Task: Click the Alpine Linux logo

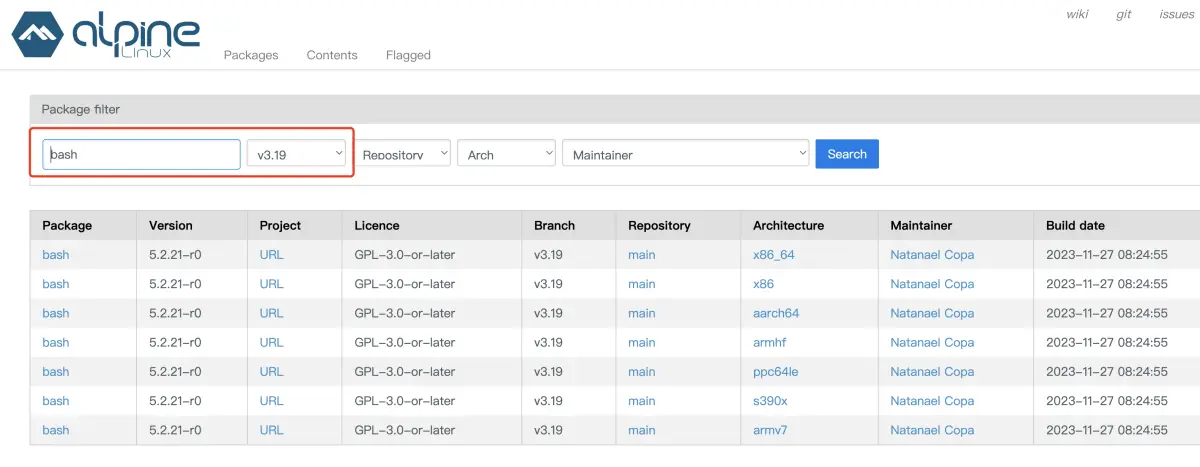Action: click(105, 35)
